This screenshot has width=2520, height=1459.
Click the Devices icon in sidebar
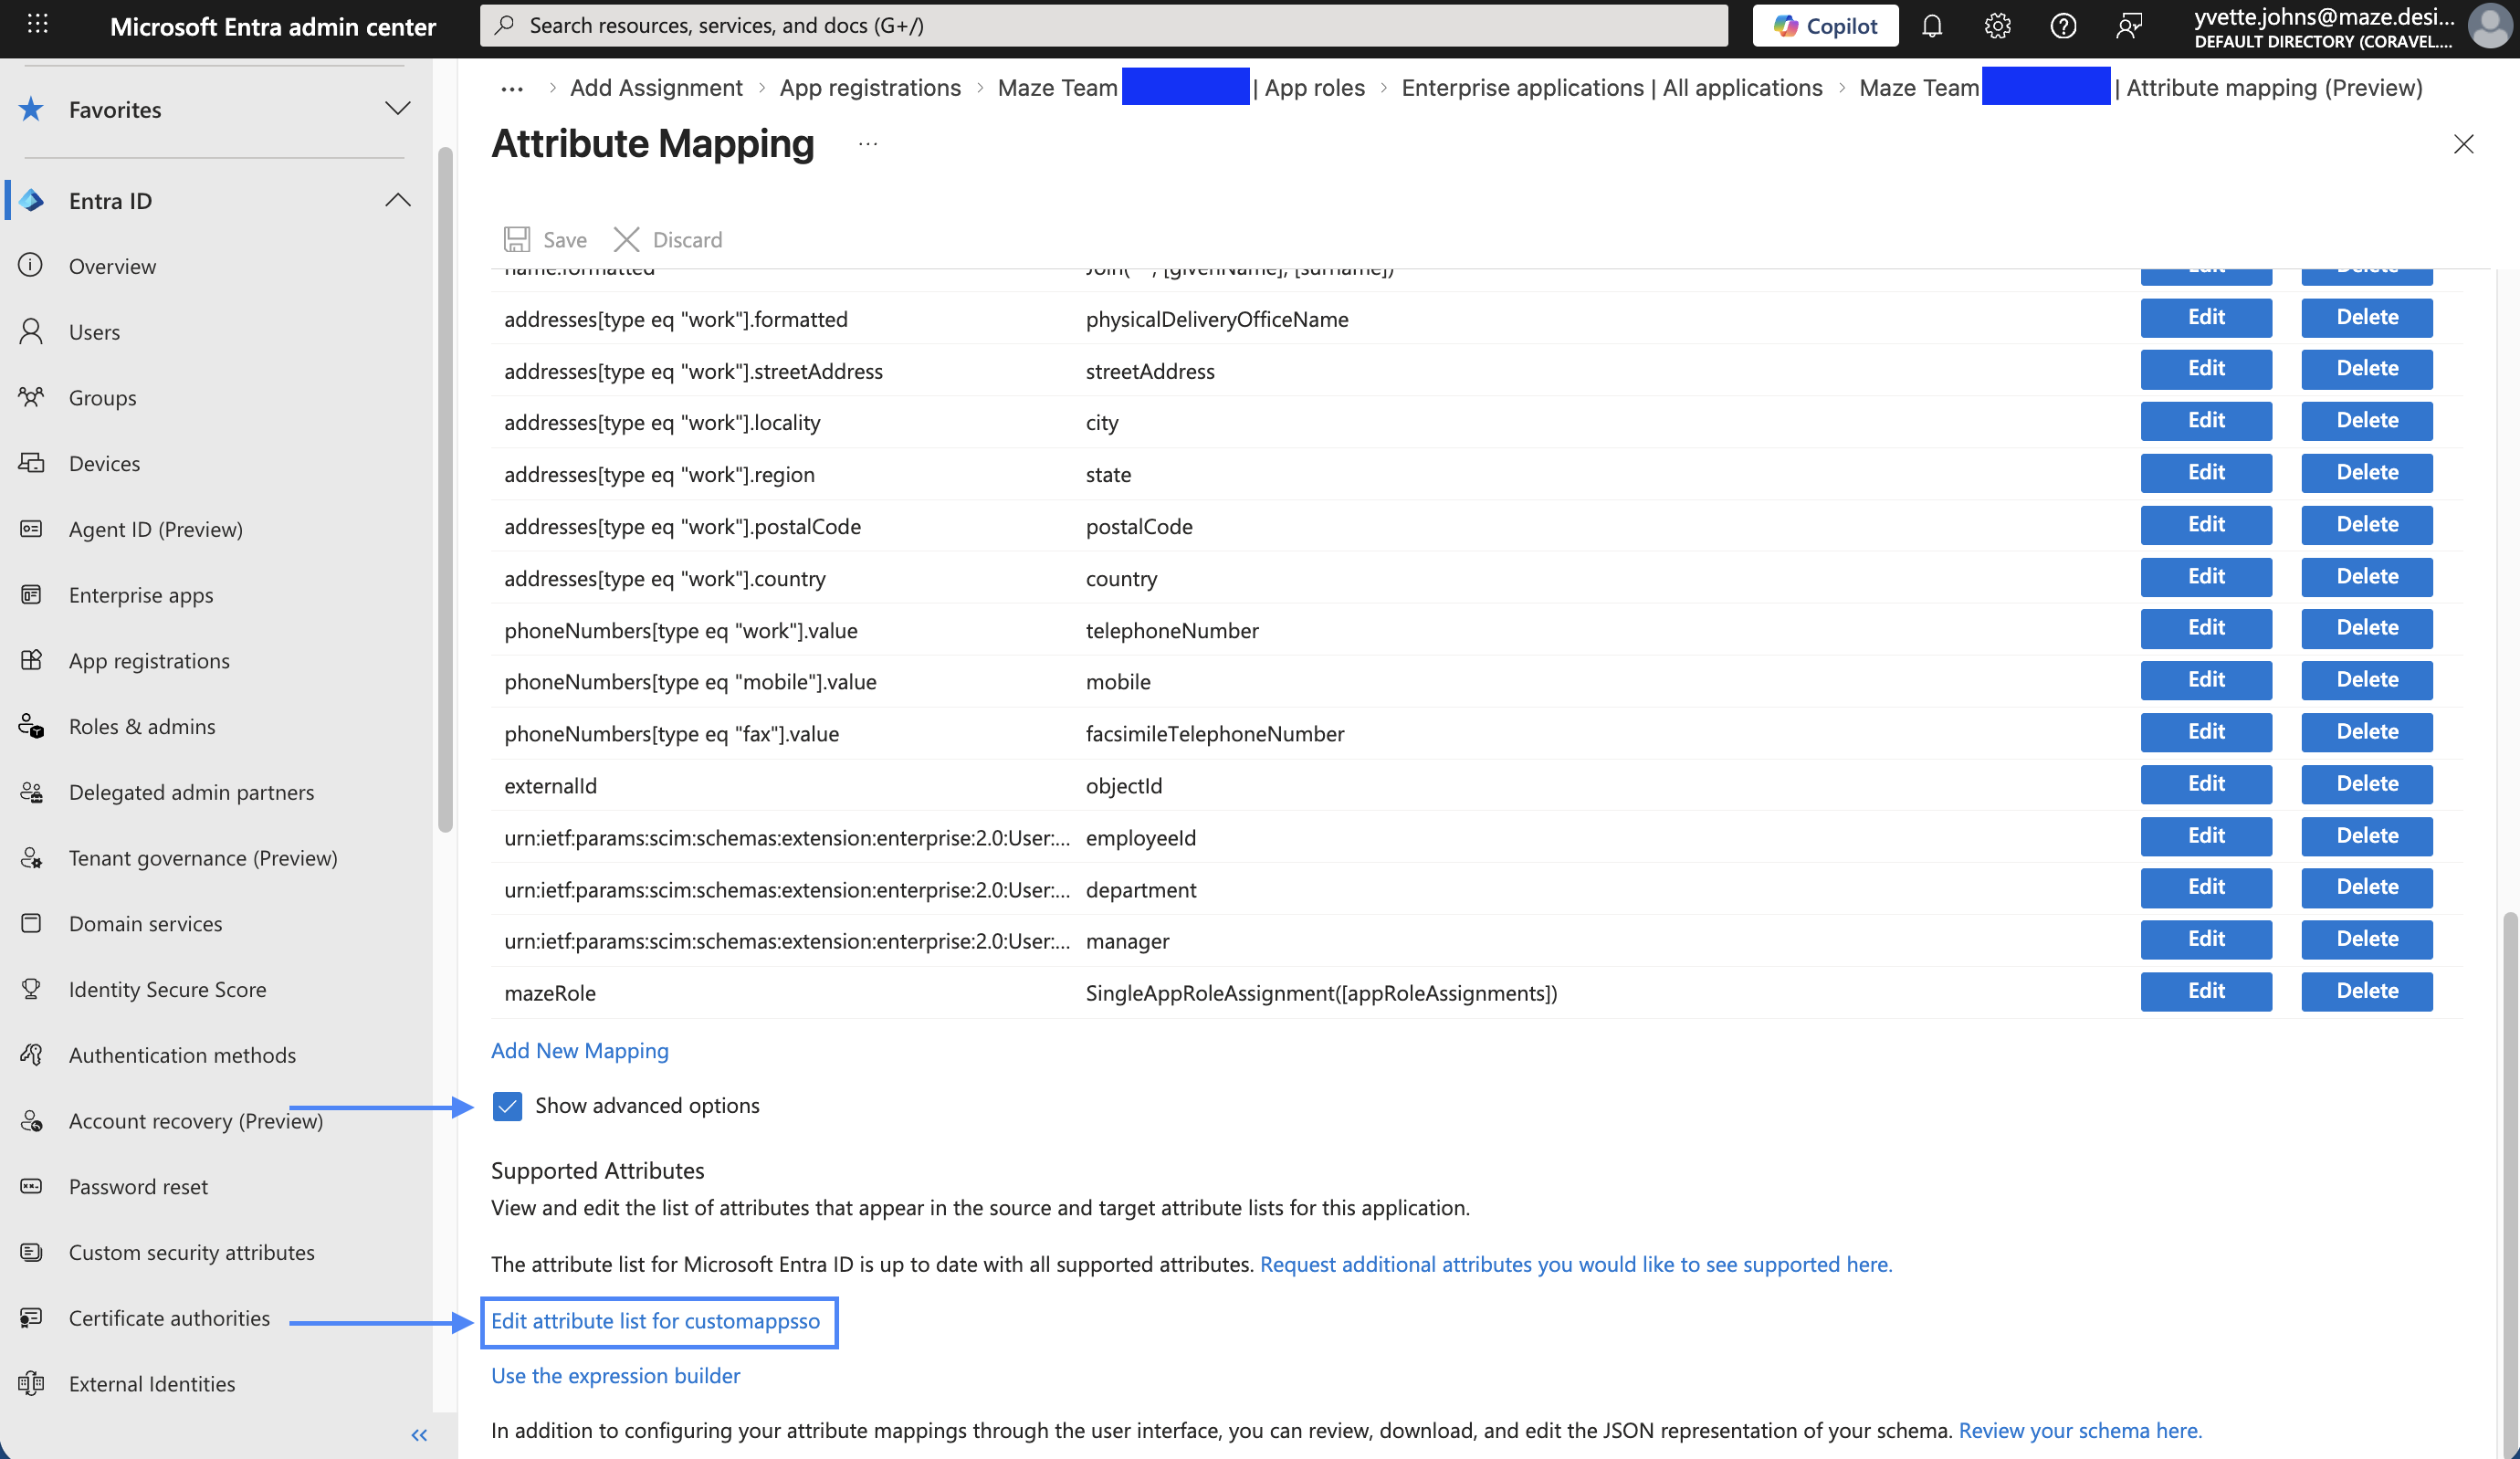tap(31, 463)
